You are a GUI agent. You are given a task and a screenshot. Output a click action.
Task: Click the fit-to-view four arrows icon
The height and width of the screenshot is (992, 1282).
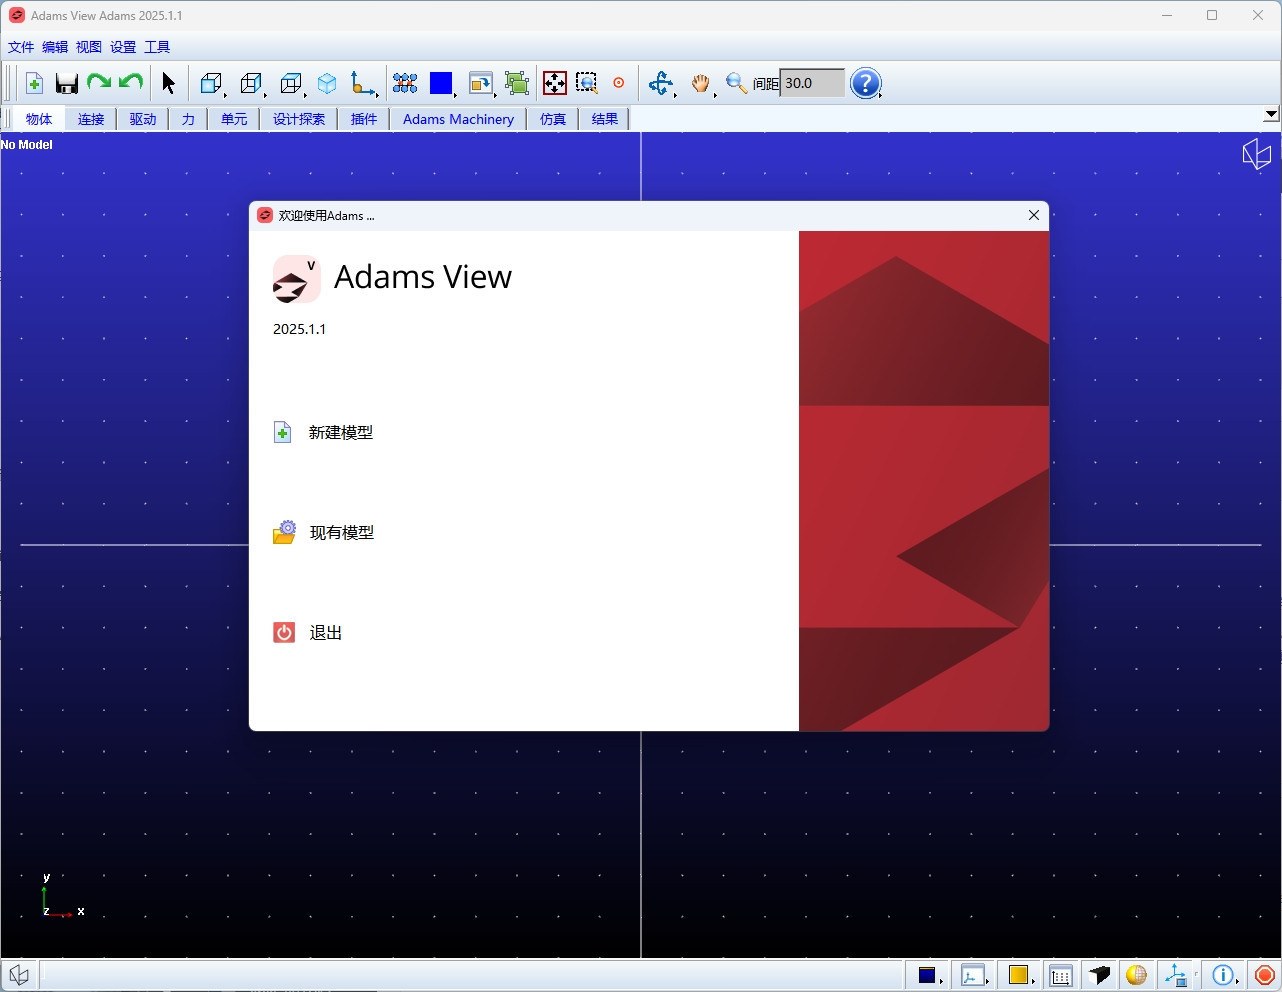coord(555,84)
